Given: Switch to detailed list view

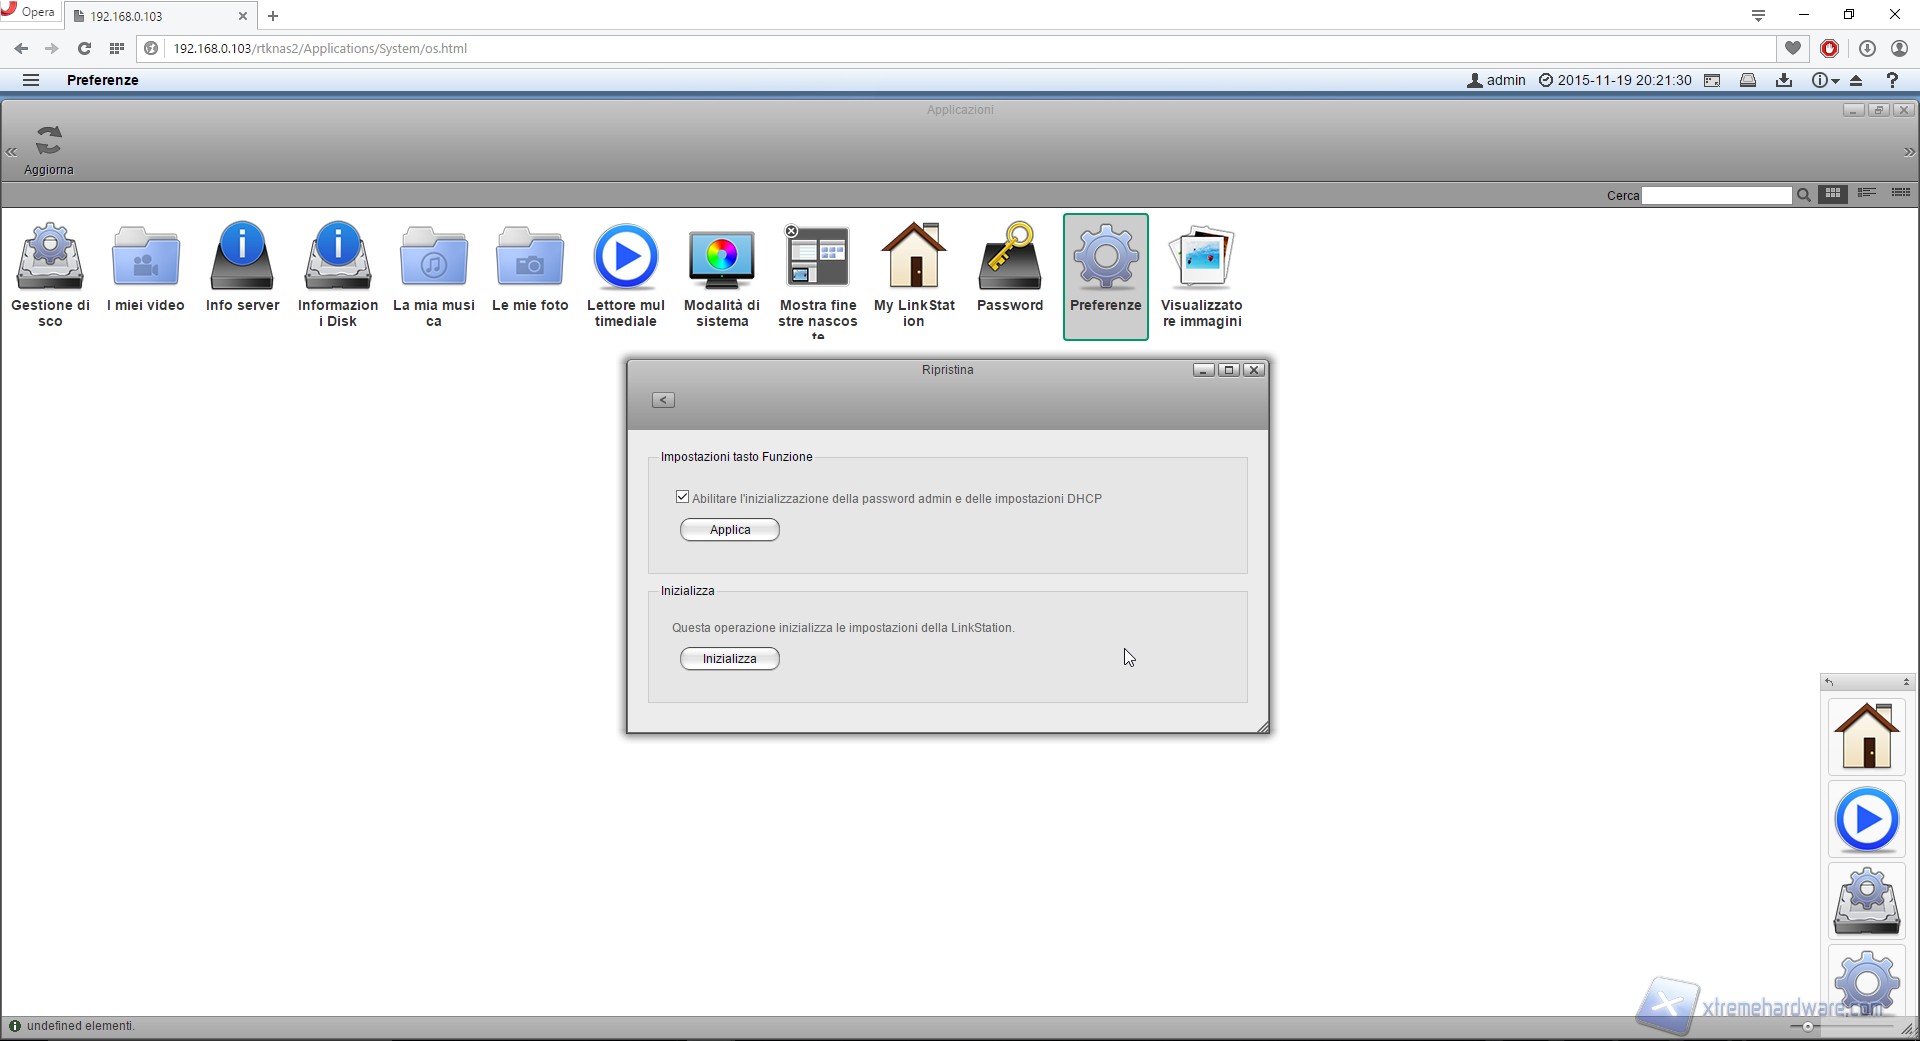Looking at the screenshot, I should pyautogui.click(x=1901, y=194).
